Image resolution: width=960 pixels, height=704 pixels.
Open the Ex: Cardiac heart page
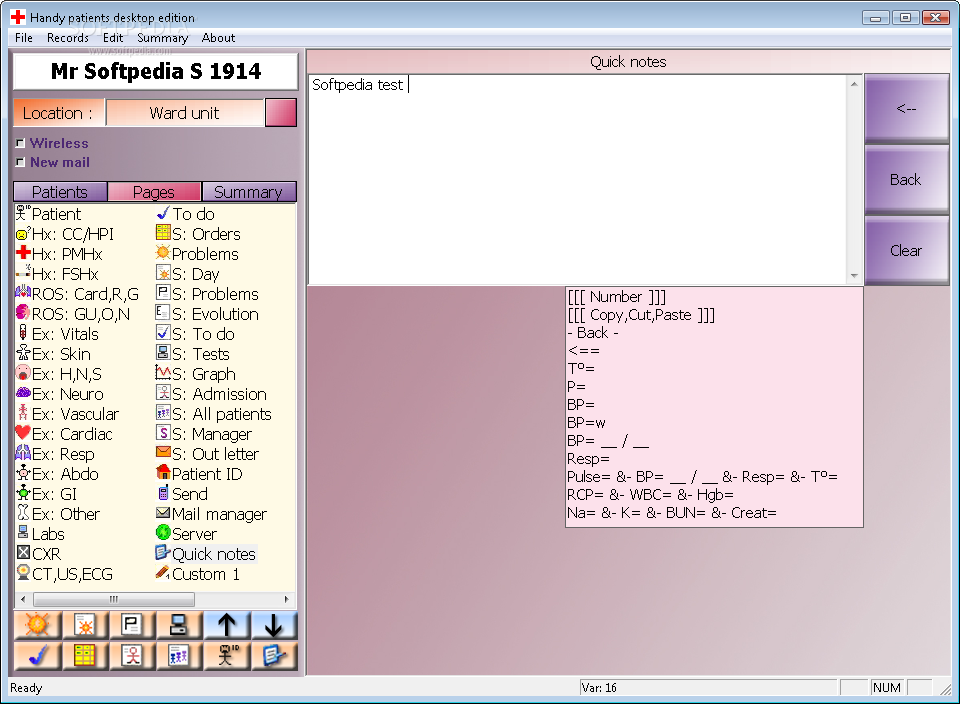click(x=64, y=434)
